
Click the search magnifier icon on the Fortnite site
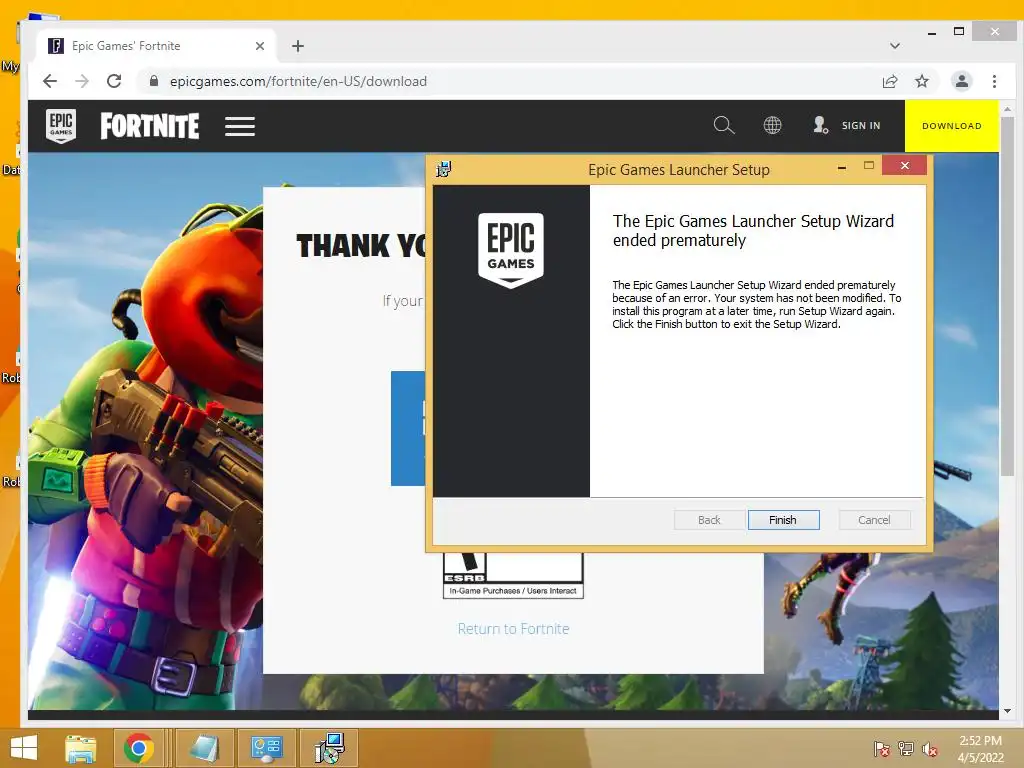[724, 125]
